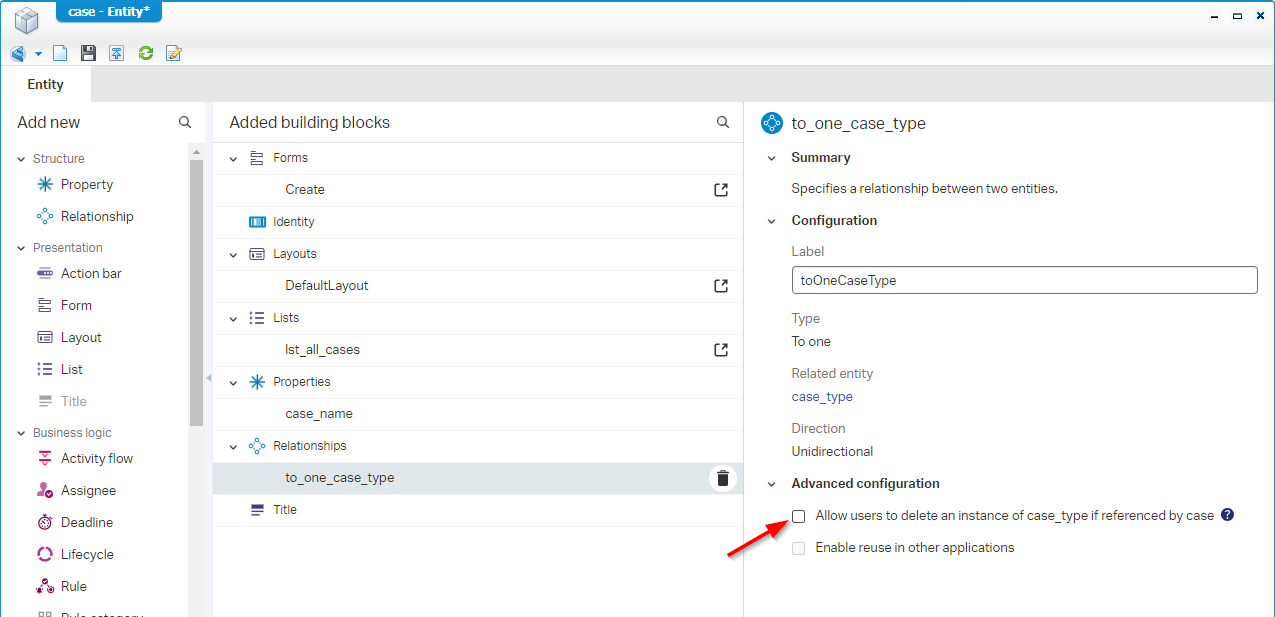Collapse the Relationships tree node
1275x617 pixels.
[x=234, y=446]
